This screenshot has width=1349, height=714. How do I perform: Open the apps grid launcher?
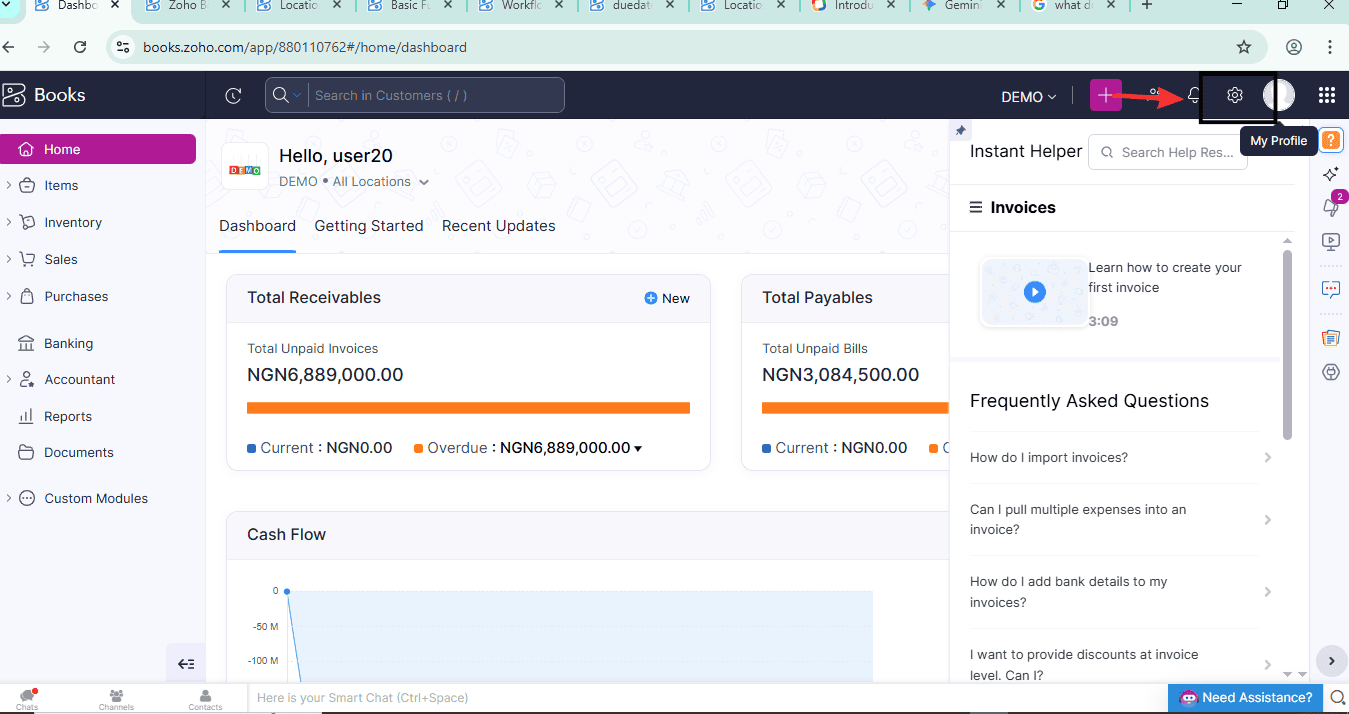point(1327,95)
